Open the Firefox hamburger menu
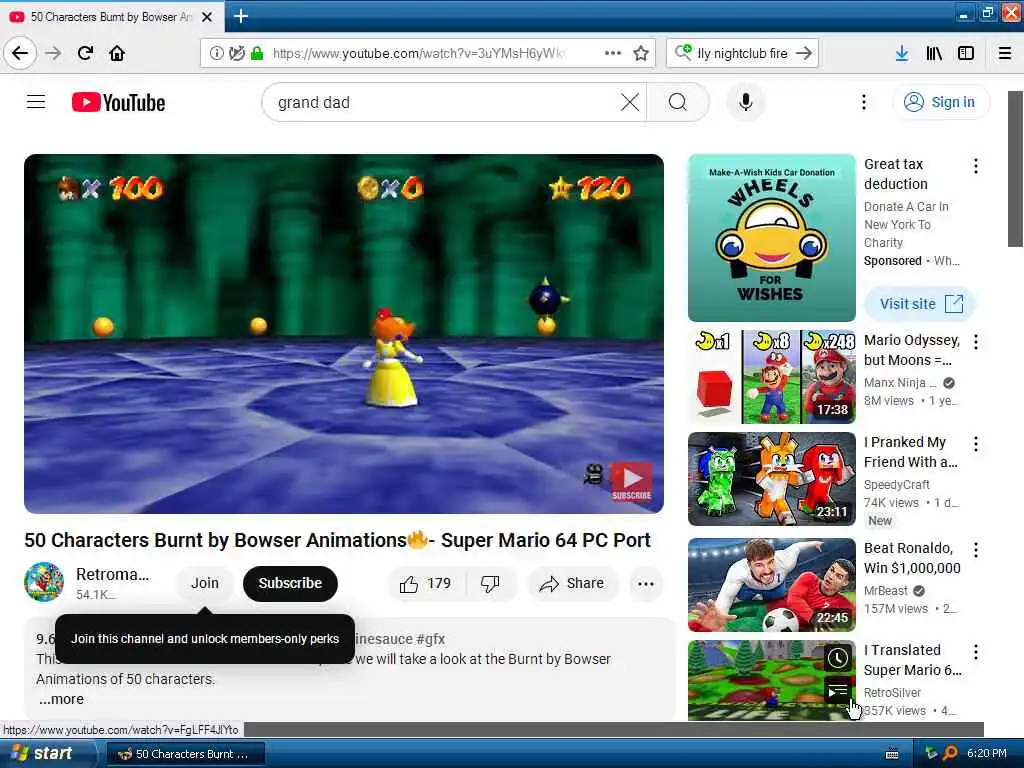Viewport: 1024px width, 768px height. [x=1005, y=53]
